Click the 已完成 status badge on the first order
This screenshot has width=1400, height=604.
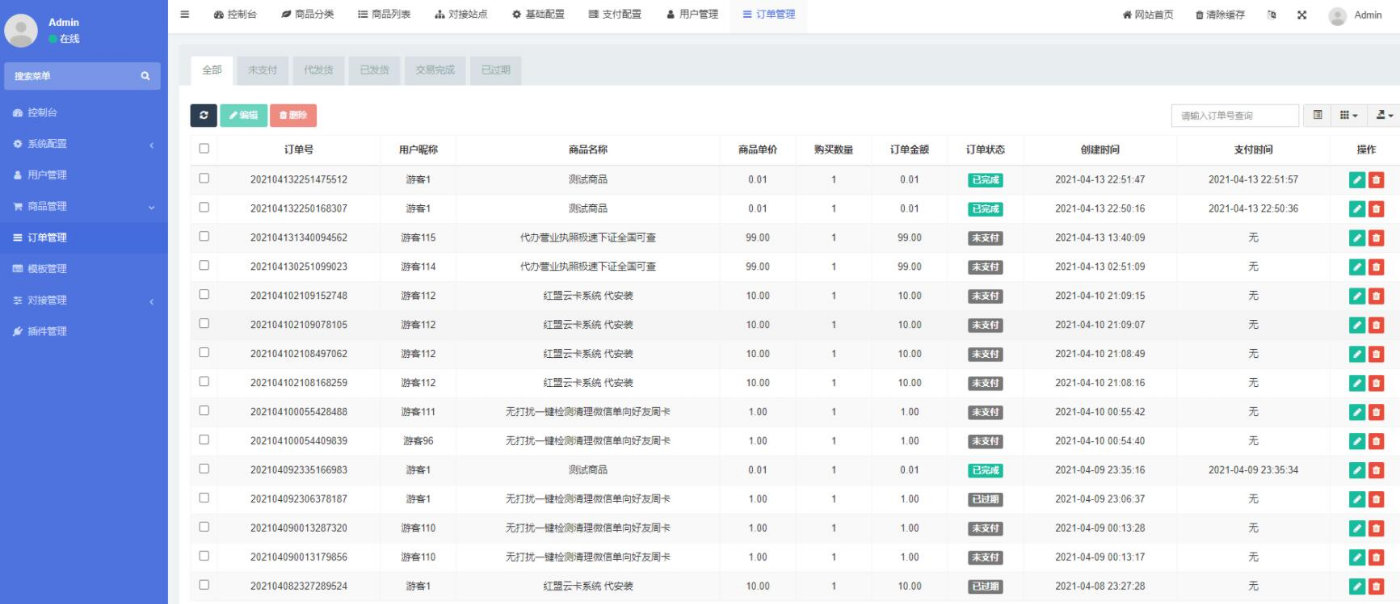tap(985, 181)
